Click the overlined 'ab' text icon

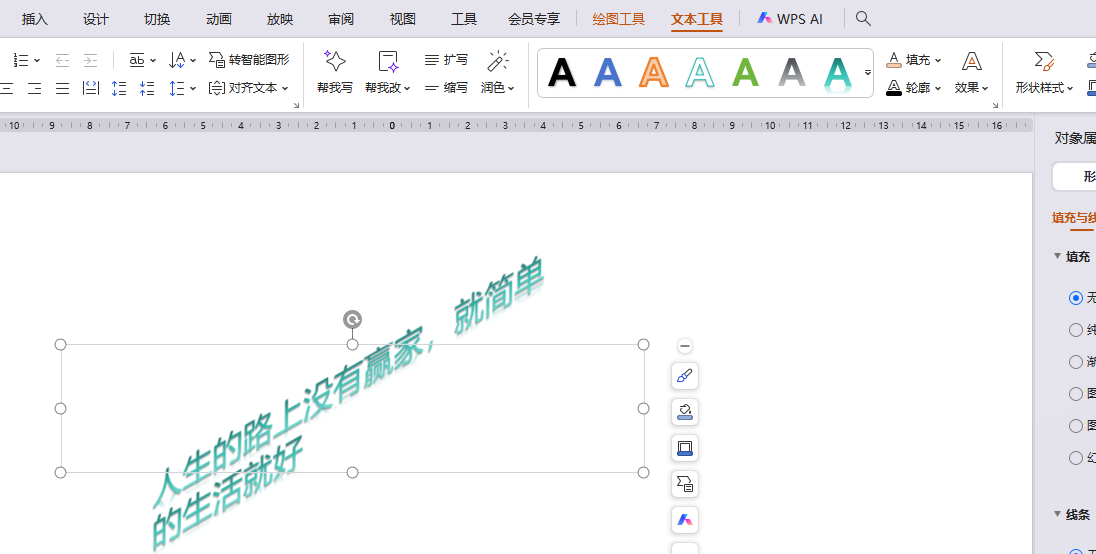(x=137, y=60)
